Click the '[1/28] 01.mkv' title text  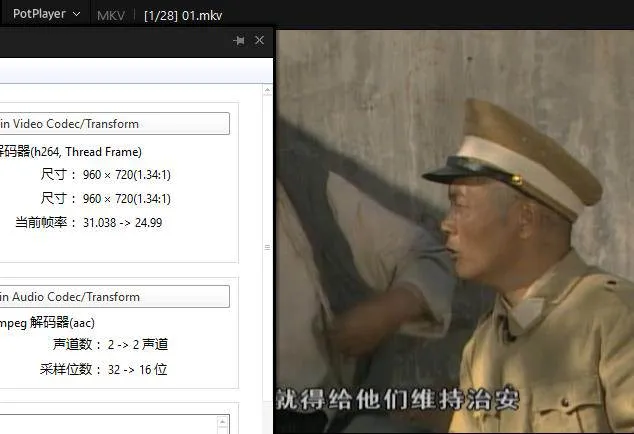coord(183,16)
